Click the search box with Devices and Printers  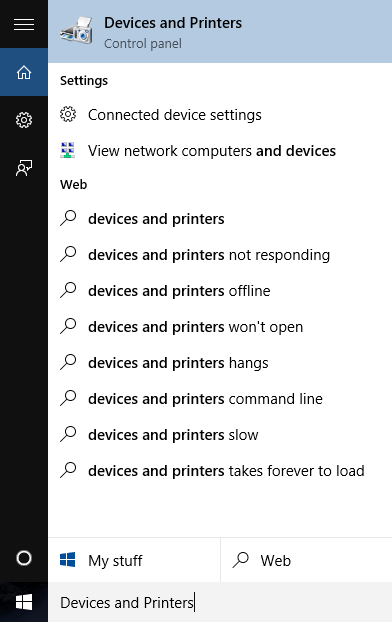pyautogui.click(x=220, y=602)
